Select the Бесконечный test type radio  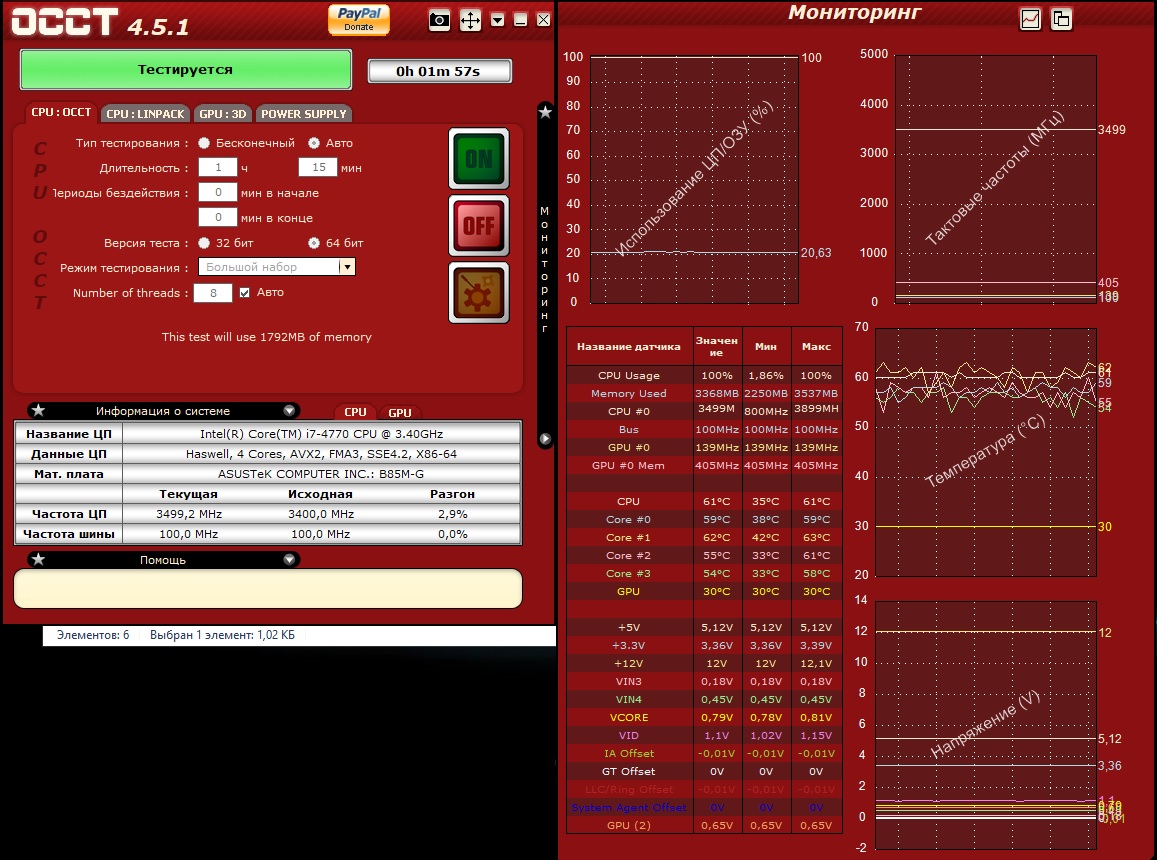(x=204, y=143)
